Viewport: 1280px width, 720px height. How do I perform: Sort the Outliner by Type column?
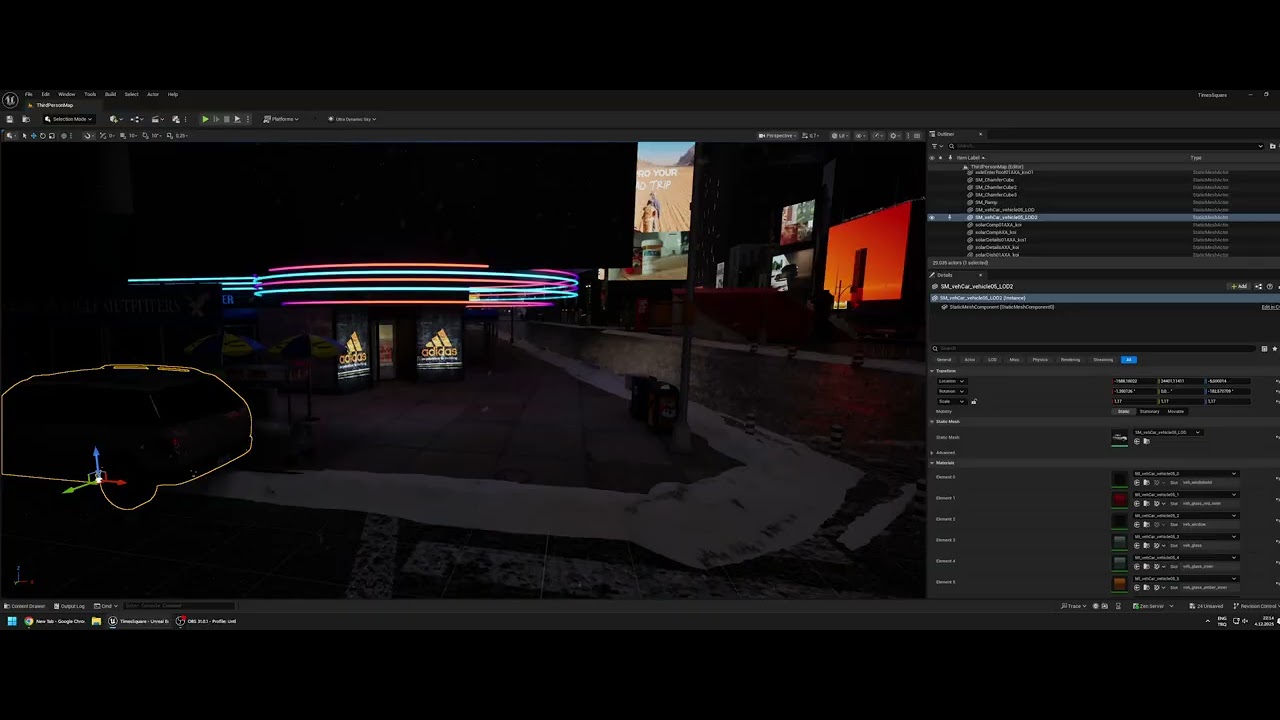coord(1196,157)
